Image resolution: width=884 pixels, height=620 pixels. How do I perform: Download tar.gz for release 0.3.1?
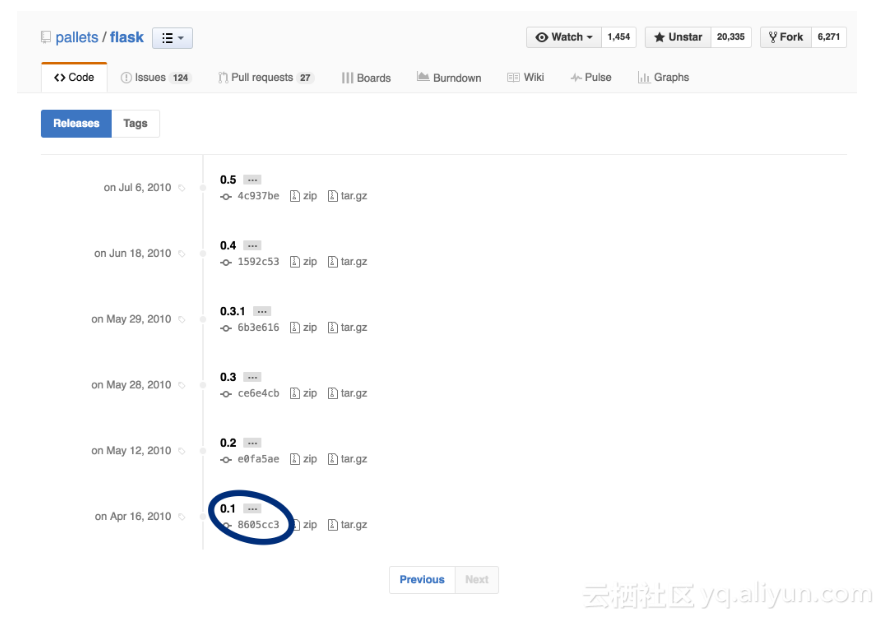(x=348, y=327)
